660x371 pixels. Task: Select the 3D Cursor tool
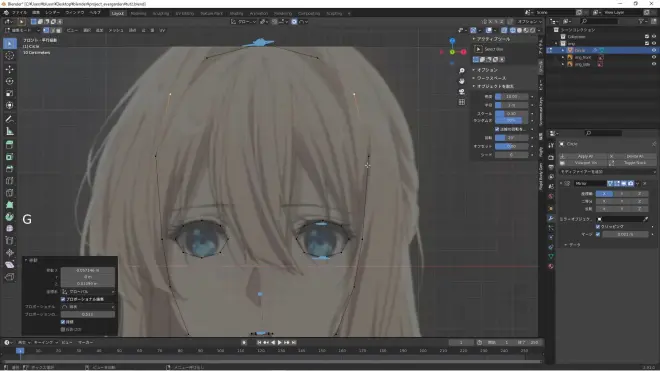pyautogui.click(x=10, y=56)
